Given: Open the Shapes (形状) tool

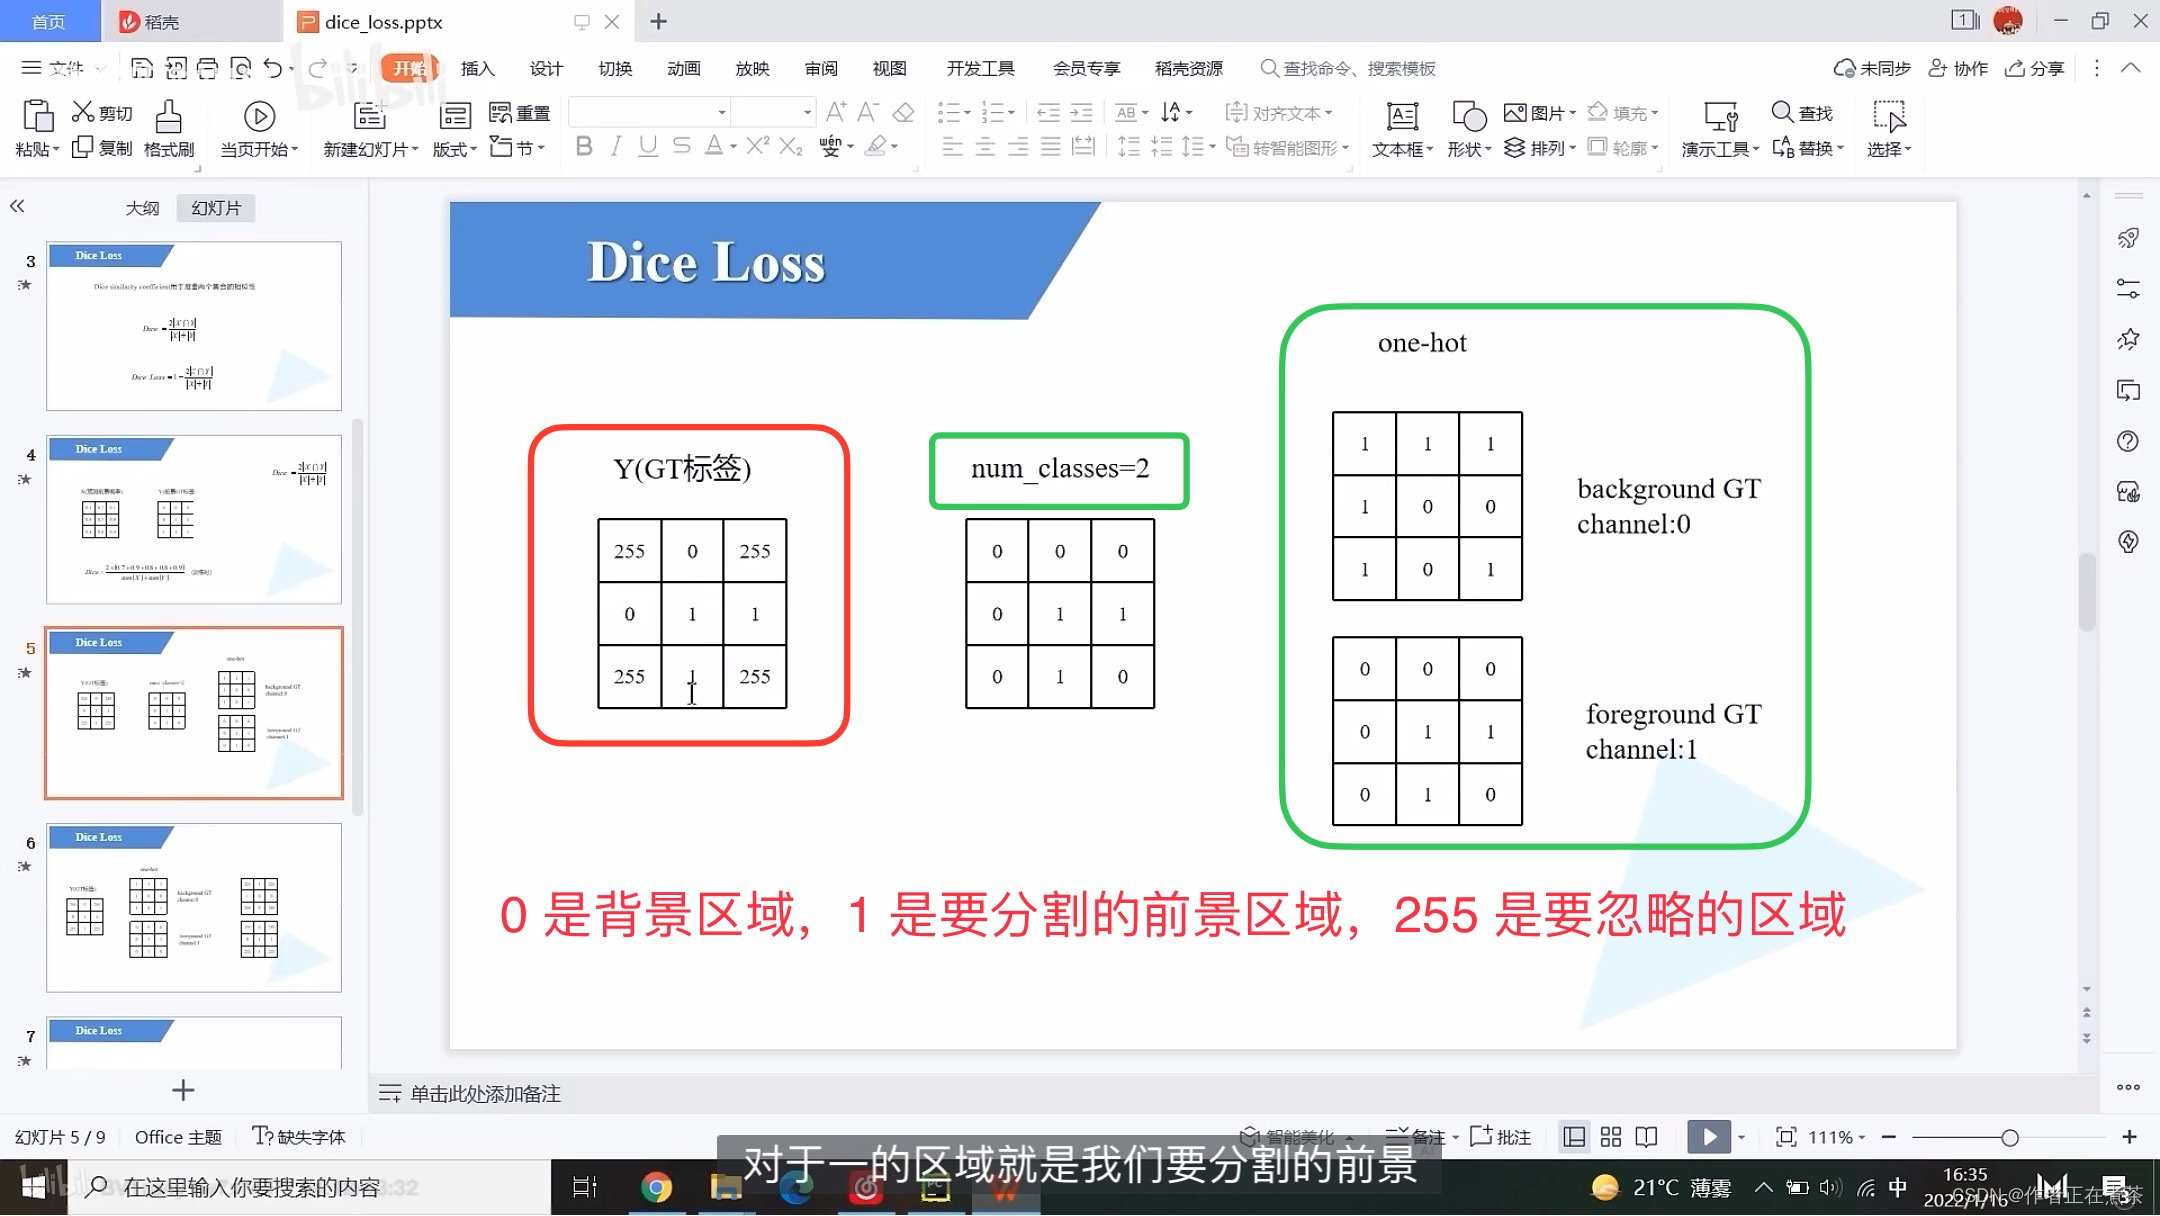Looking at the screenshot, I should click(1468, 118).
